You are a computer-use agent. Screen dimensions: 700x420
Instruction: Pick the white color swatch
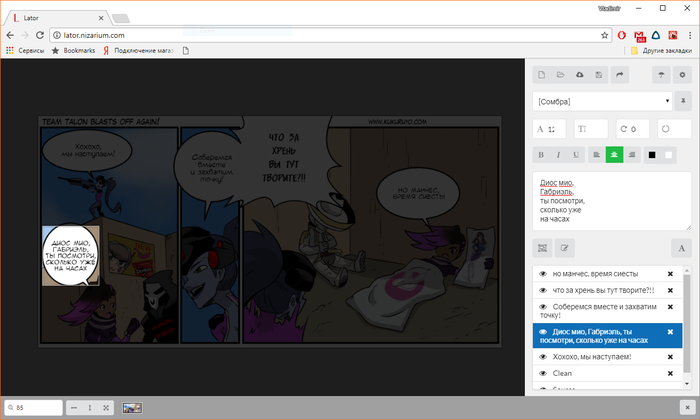pyautogui.click(x=668, y=155)
